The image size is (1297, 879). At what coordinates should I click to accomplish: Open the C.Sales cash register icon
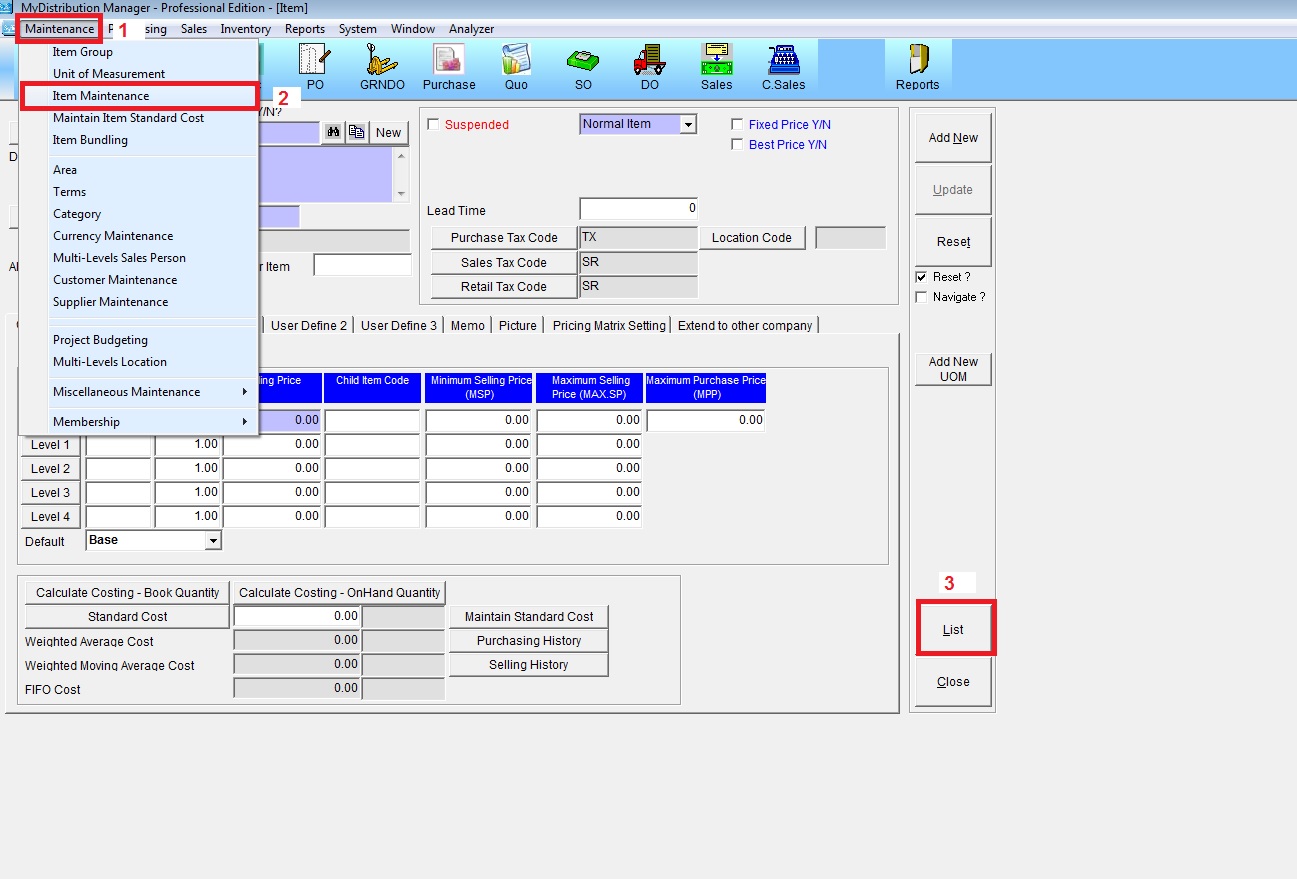pos(783,66)
